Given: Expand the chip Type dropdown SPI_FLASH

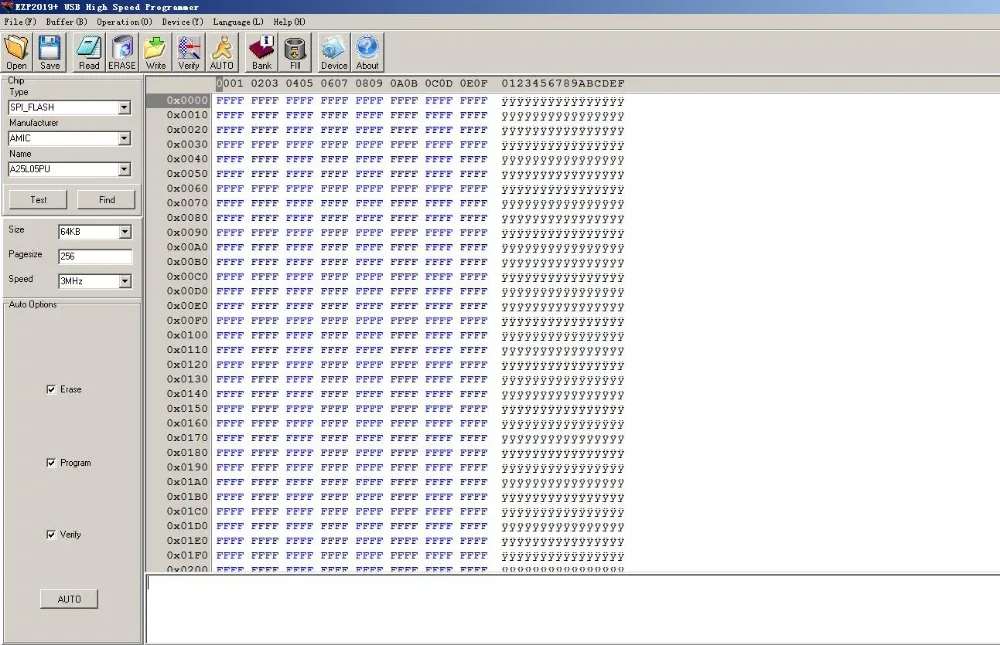Looking at the screenshot, I should (124, 108).
